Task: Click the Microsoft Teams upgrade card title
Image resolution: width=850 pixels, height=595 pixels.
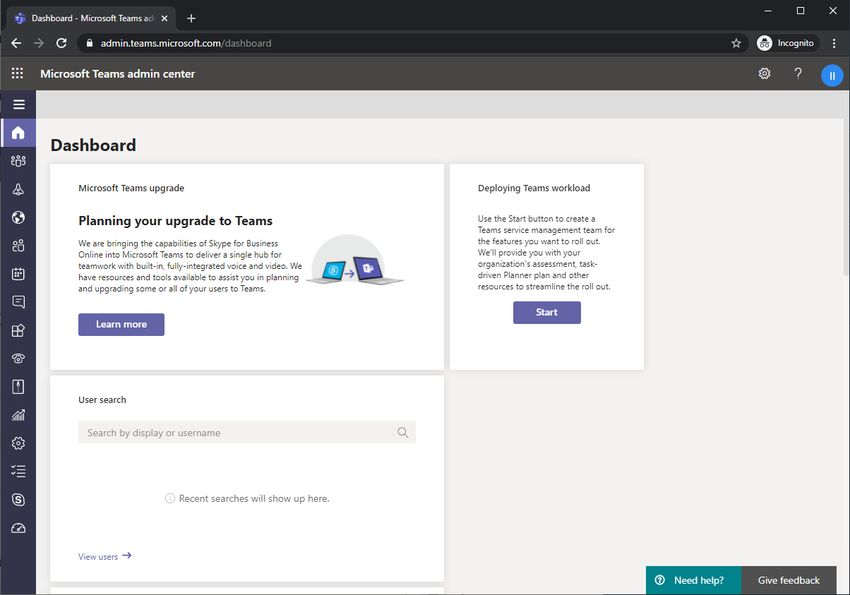Action: click(131, 188)
